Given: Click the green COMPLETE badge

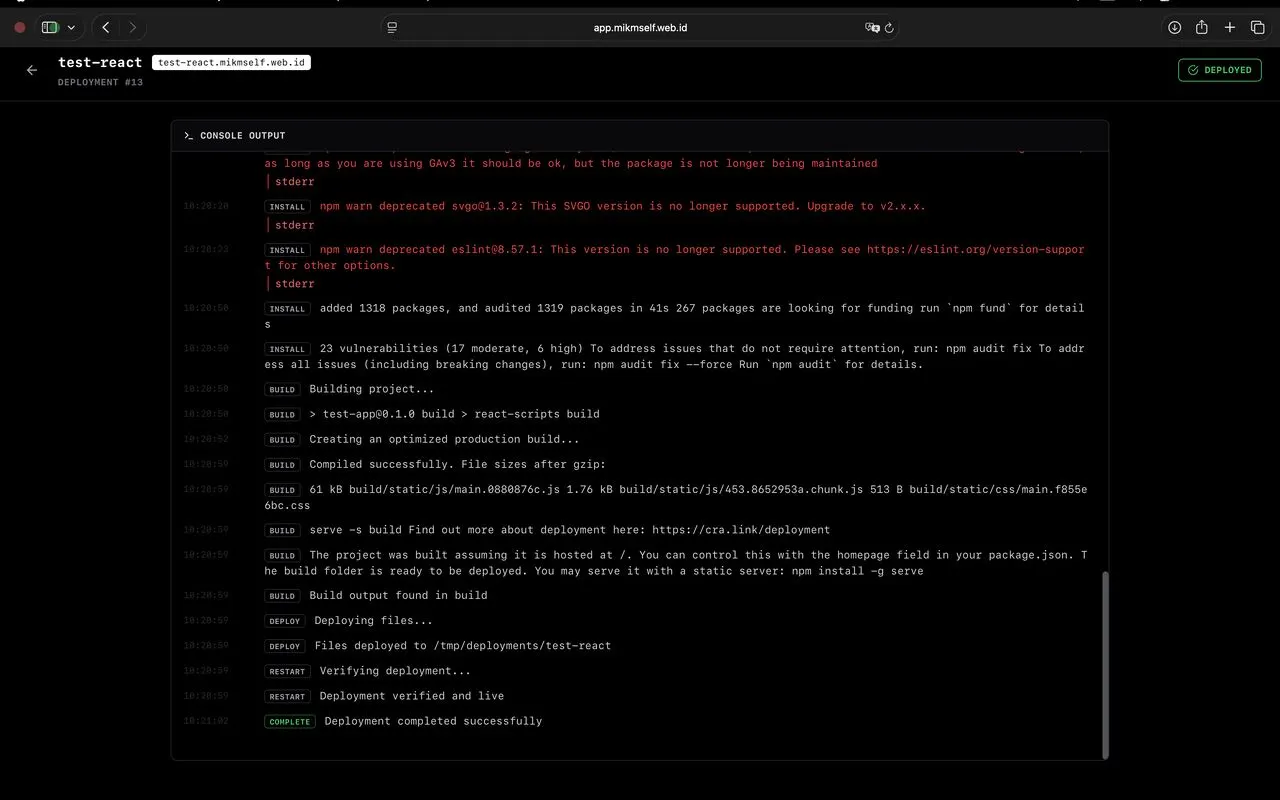Looking at the screenshot, I should (290, 722).
